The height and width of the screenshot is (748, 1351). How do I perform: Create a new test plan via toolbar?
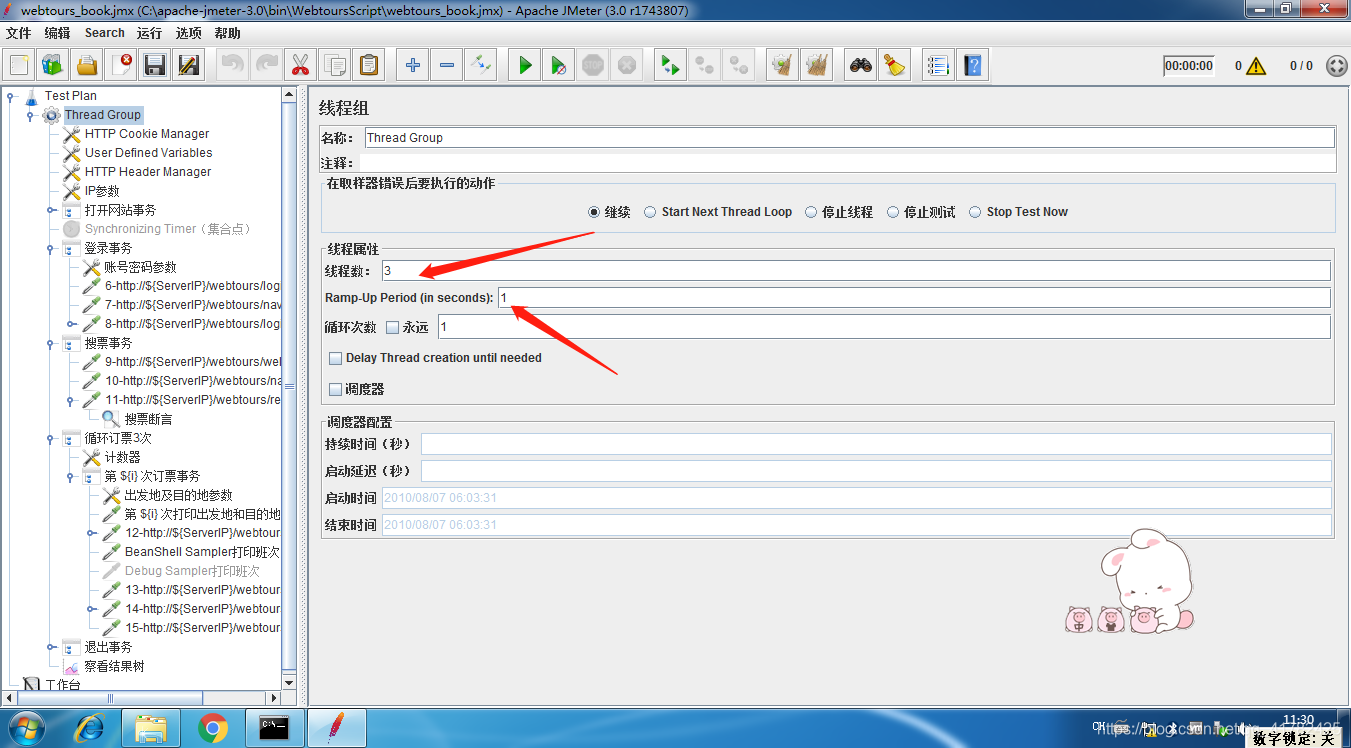click(19, 66)
